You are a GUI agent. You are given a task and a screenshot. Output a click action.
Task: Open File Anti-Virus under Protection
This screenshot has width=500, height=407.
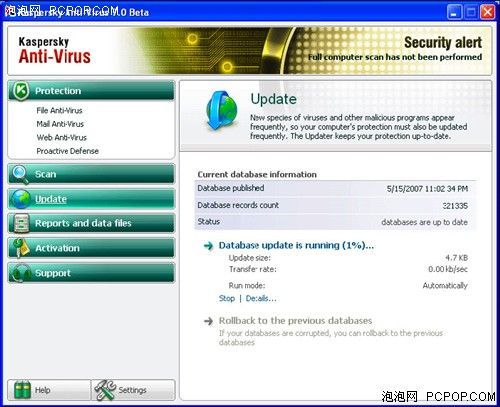tap(59, 110)
